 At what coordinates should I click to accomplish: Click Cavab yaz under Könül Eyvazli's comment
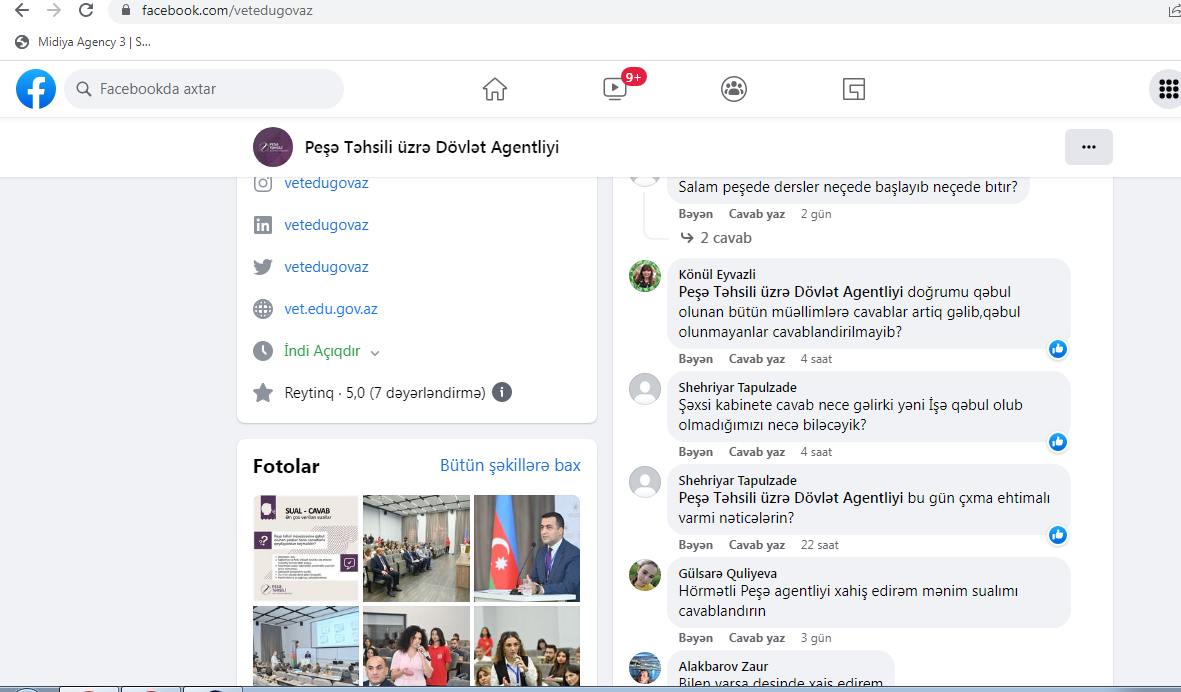click(757, 359)
